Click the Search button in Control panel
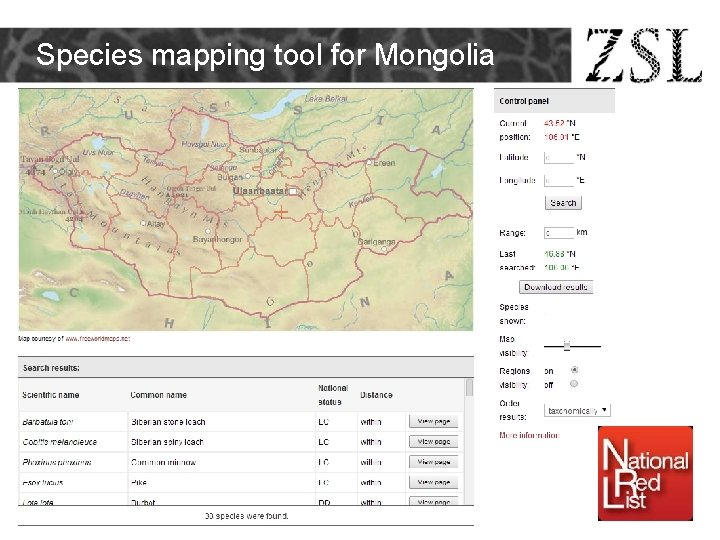Screen dimensions: 720x540 point(563,202)
